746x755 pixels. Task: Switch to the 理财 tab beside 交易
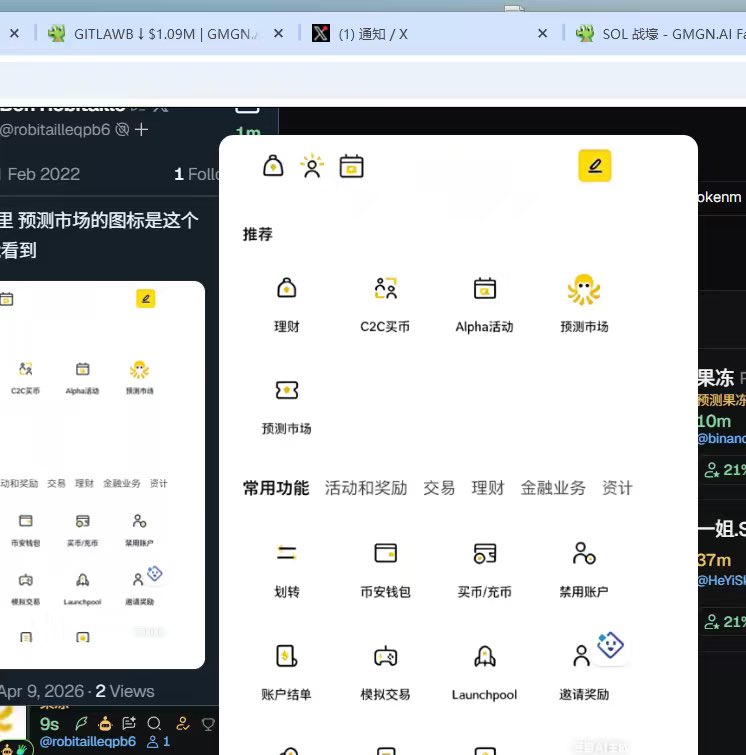click(488, 488)
